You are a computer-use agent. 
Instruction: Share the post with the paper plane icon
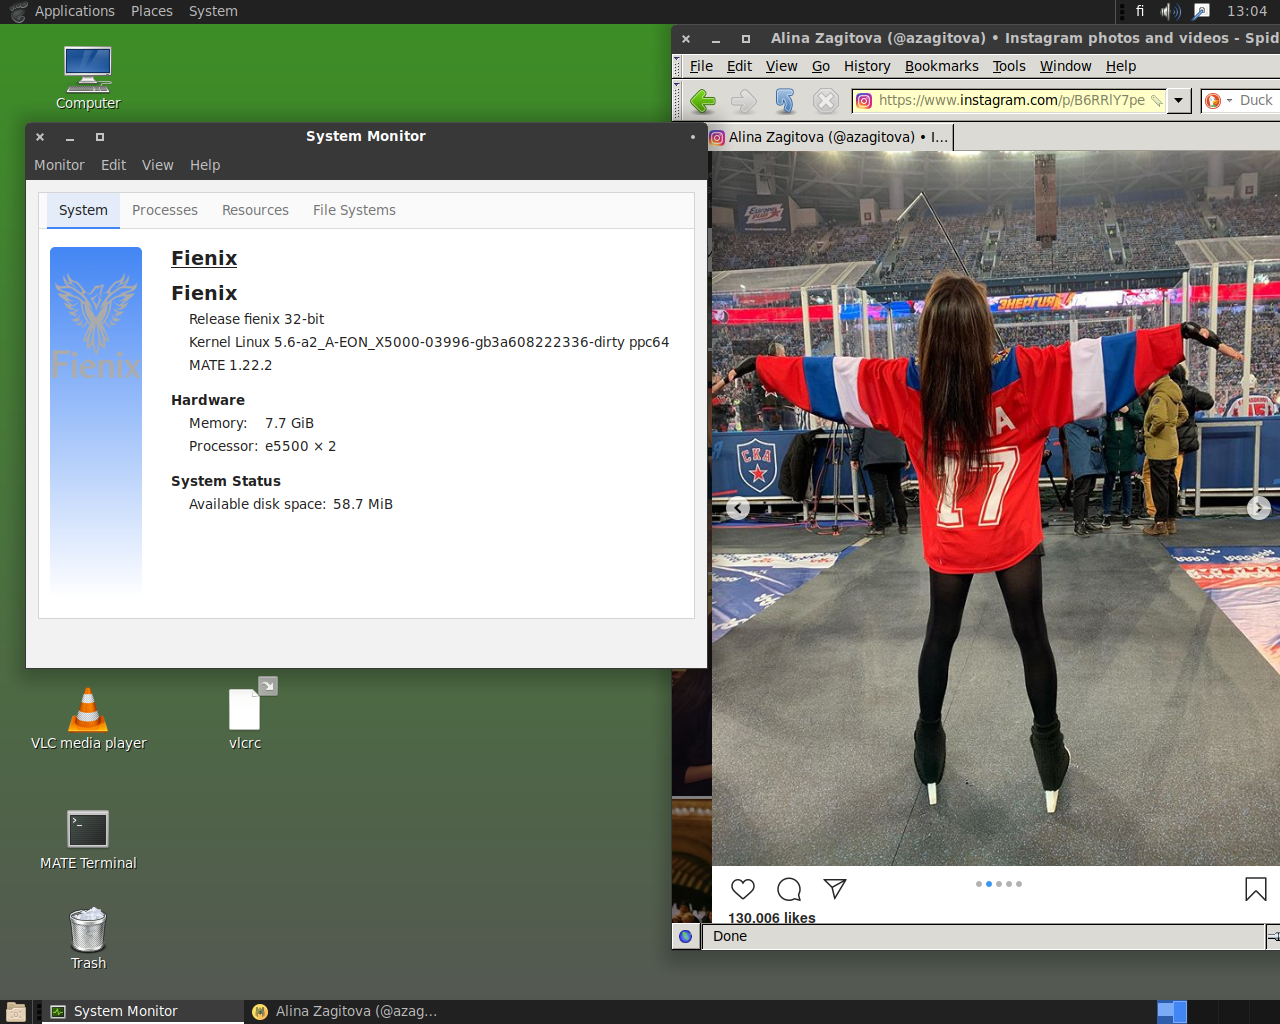[835, 889]
